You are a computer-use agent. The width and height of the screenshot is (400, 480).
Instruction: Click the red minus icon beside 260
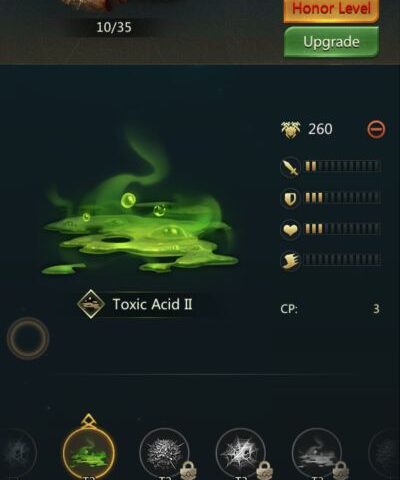(376, 129)
